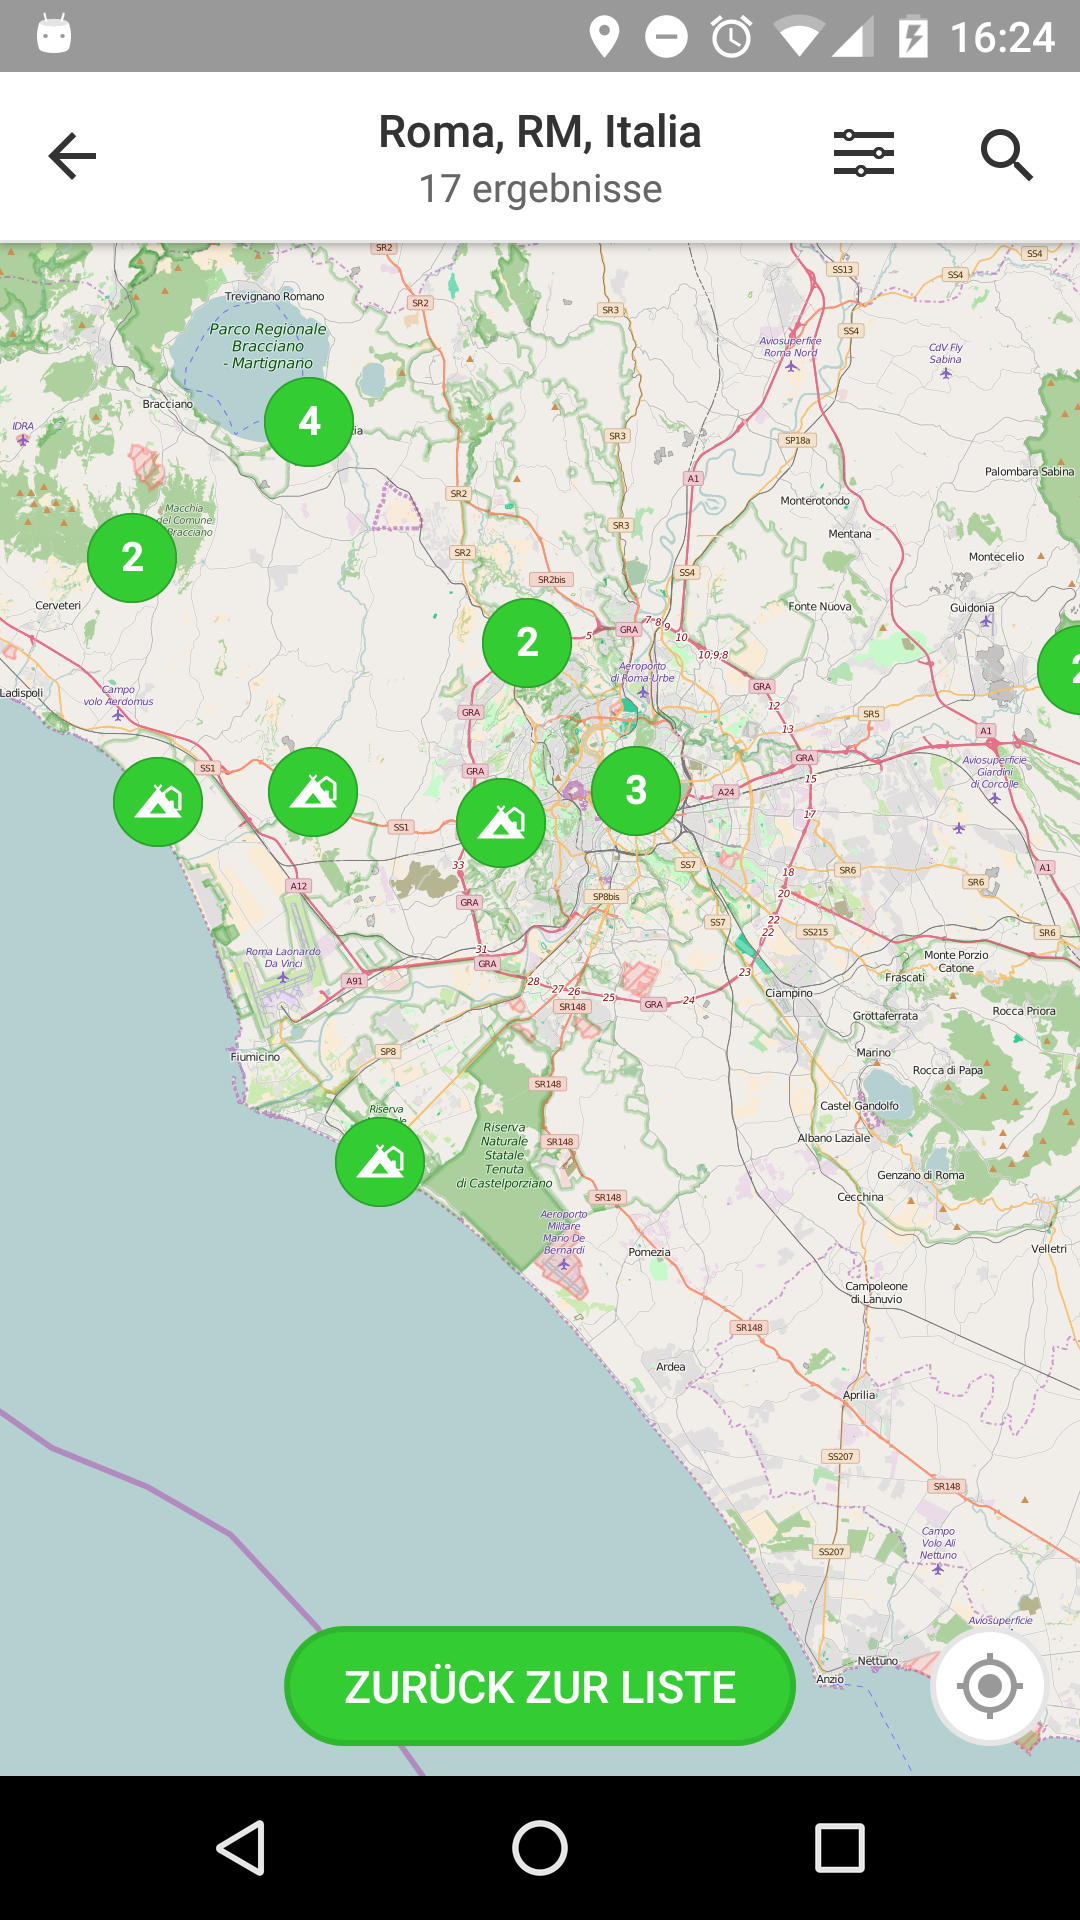Tap the Frascati town label

pyautogui.click(x=905, y=977)
